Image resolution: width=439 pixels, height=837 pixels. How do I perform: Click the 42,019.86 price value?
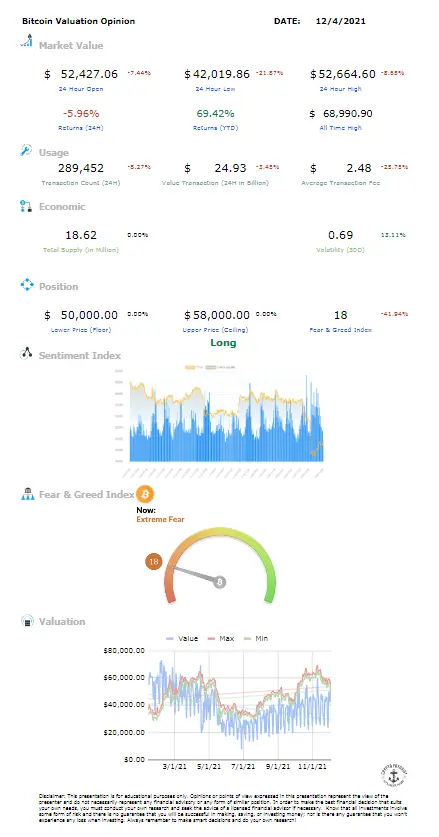[221, 74]
